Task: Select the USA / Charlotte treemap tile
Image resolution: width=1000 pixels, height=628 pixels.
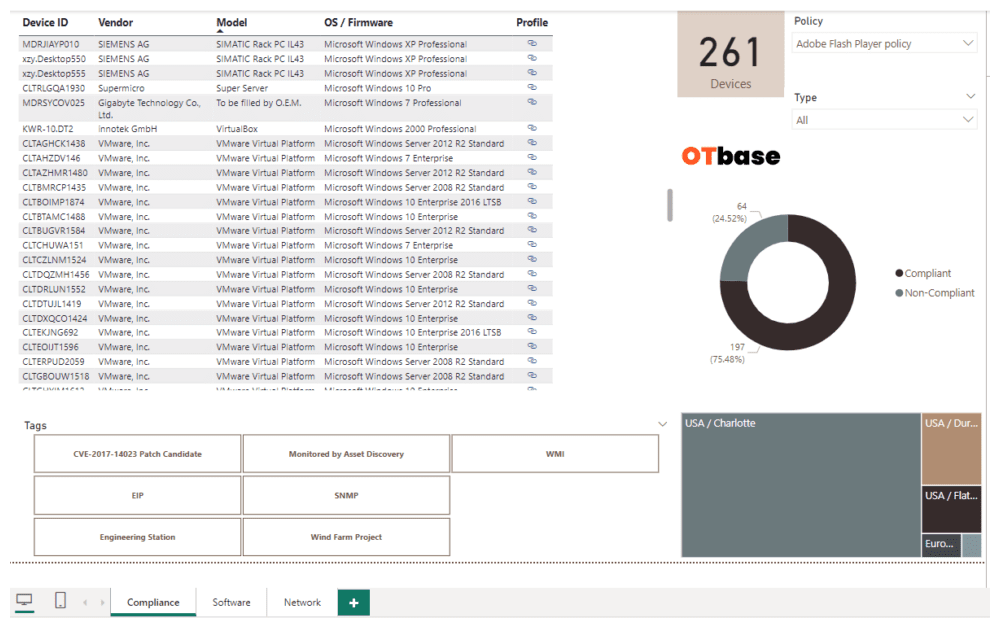Action: (x=800, y=485)
